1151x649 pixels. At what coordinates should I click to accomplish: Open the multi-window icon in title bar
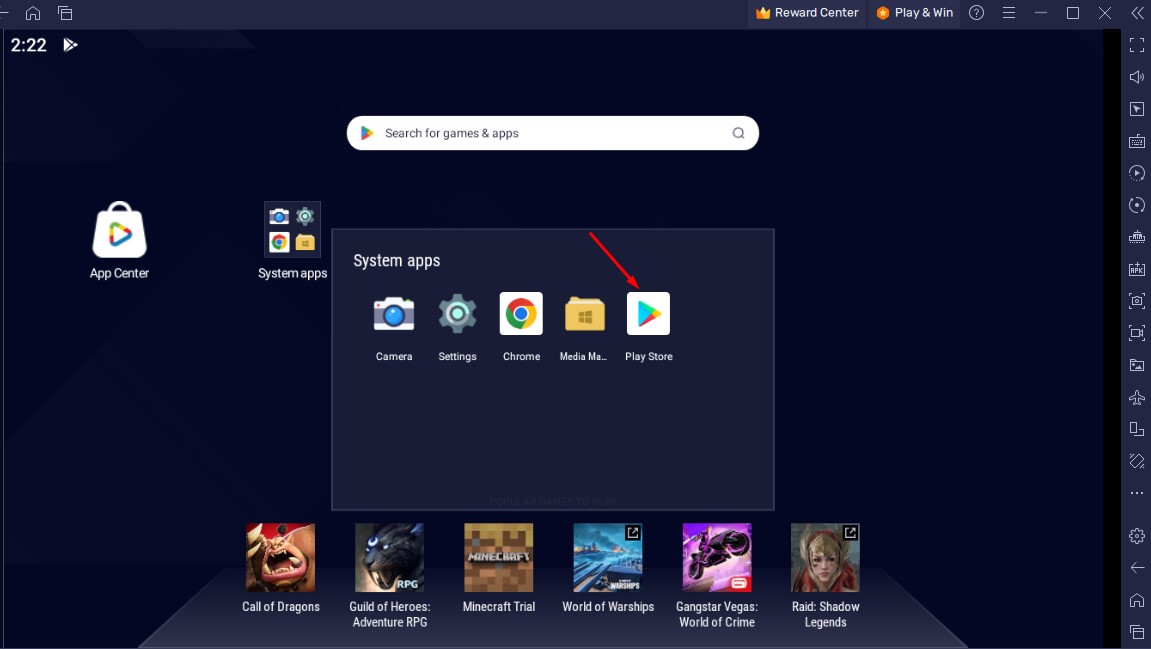point(65,13)
